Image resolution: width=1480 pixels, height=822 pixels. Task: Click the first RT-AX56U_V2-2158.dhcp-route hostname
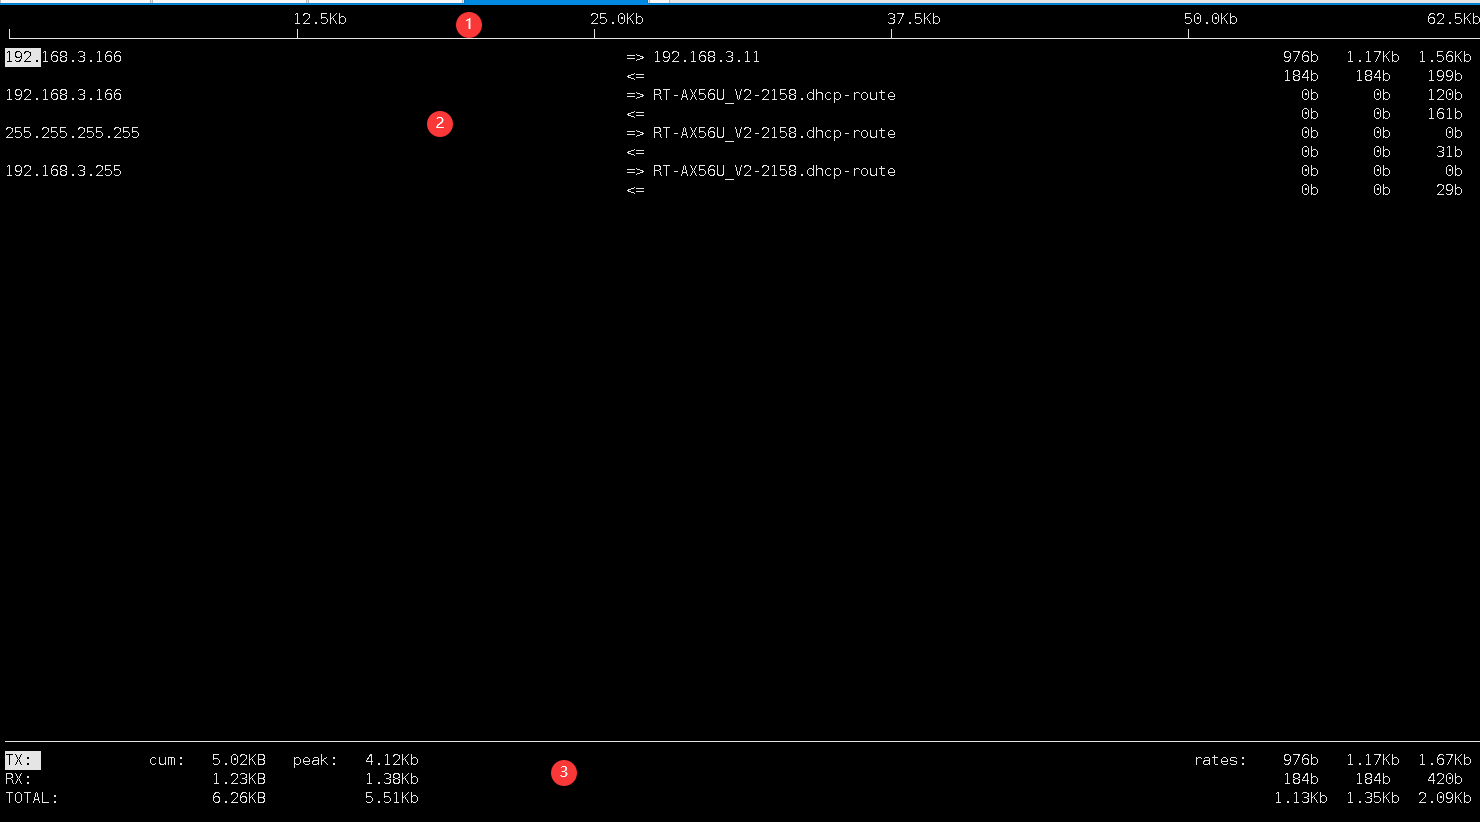pyautogui.click(x=775, y=94)
